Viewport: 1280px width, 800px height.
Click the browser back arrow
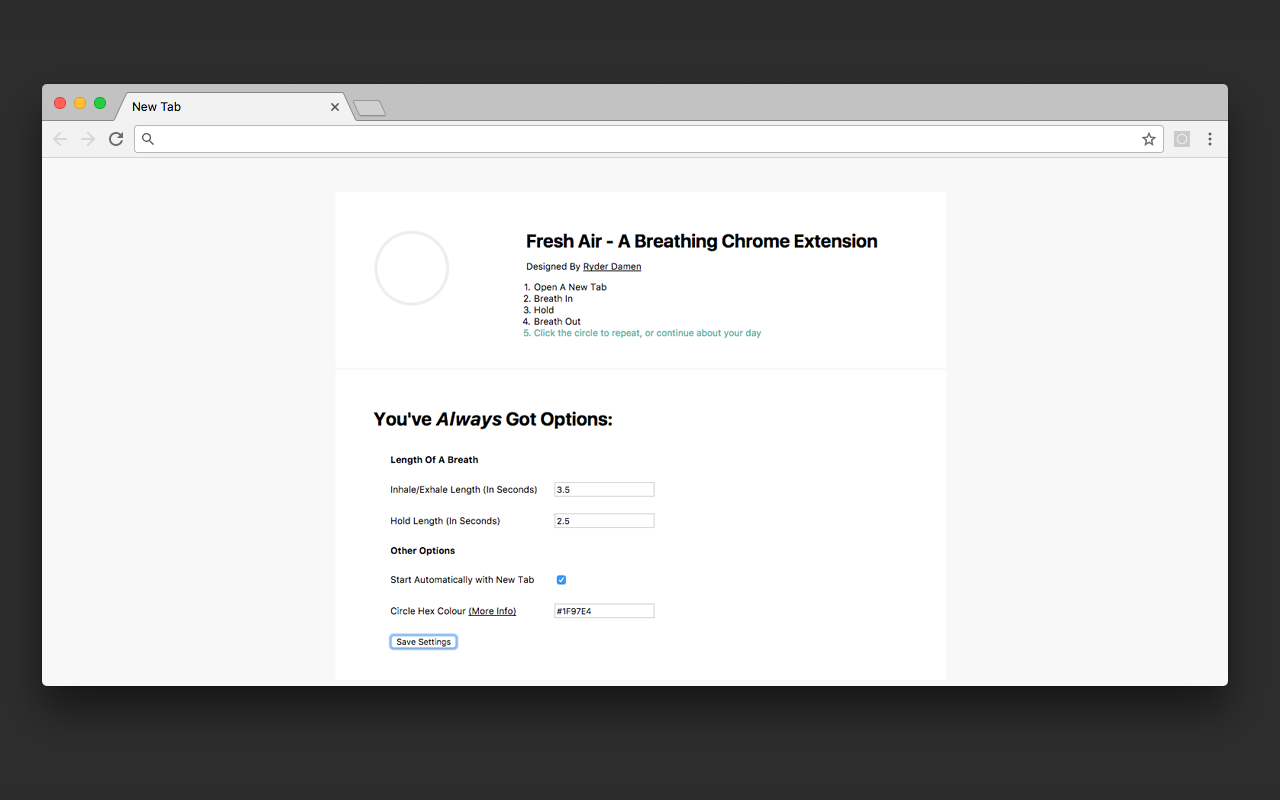[60, 139]
